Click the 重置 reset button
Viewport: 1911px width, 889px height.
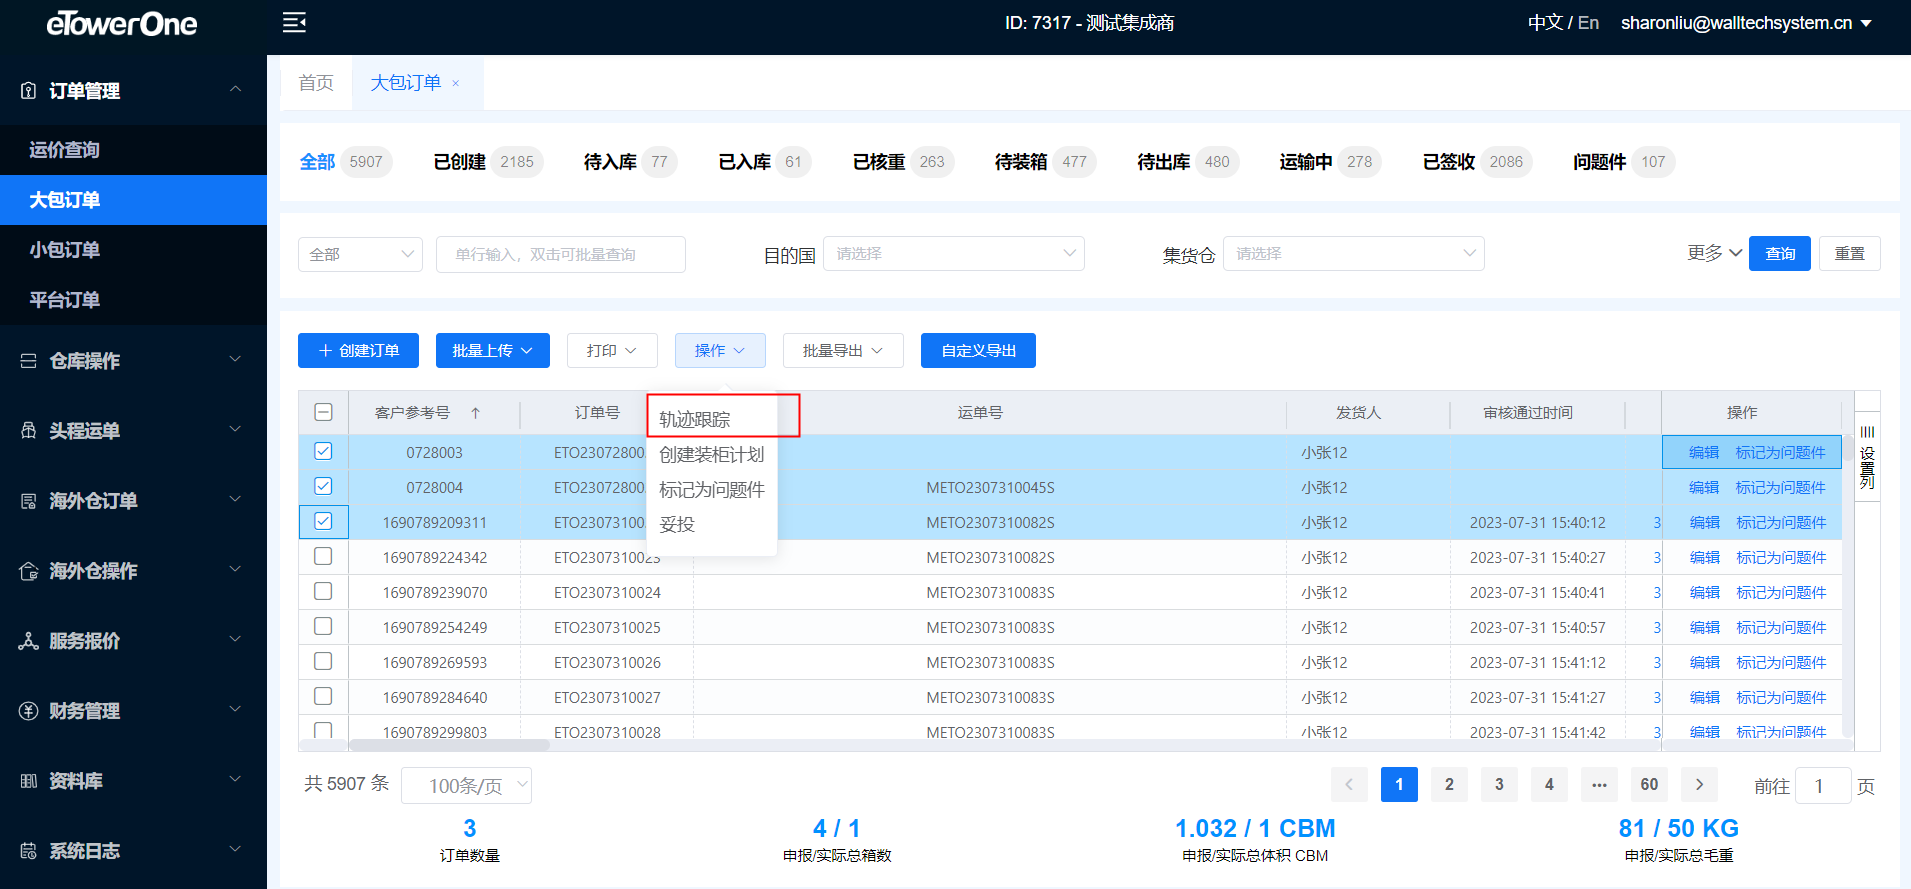click(x=1850, y=254)
